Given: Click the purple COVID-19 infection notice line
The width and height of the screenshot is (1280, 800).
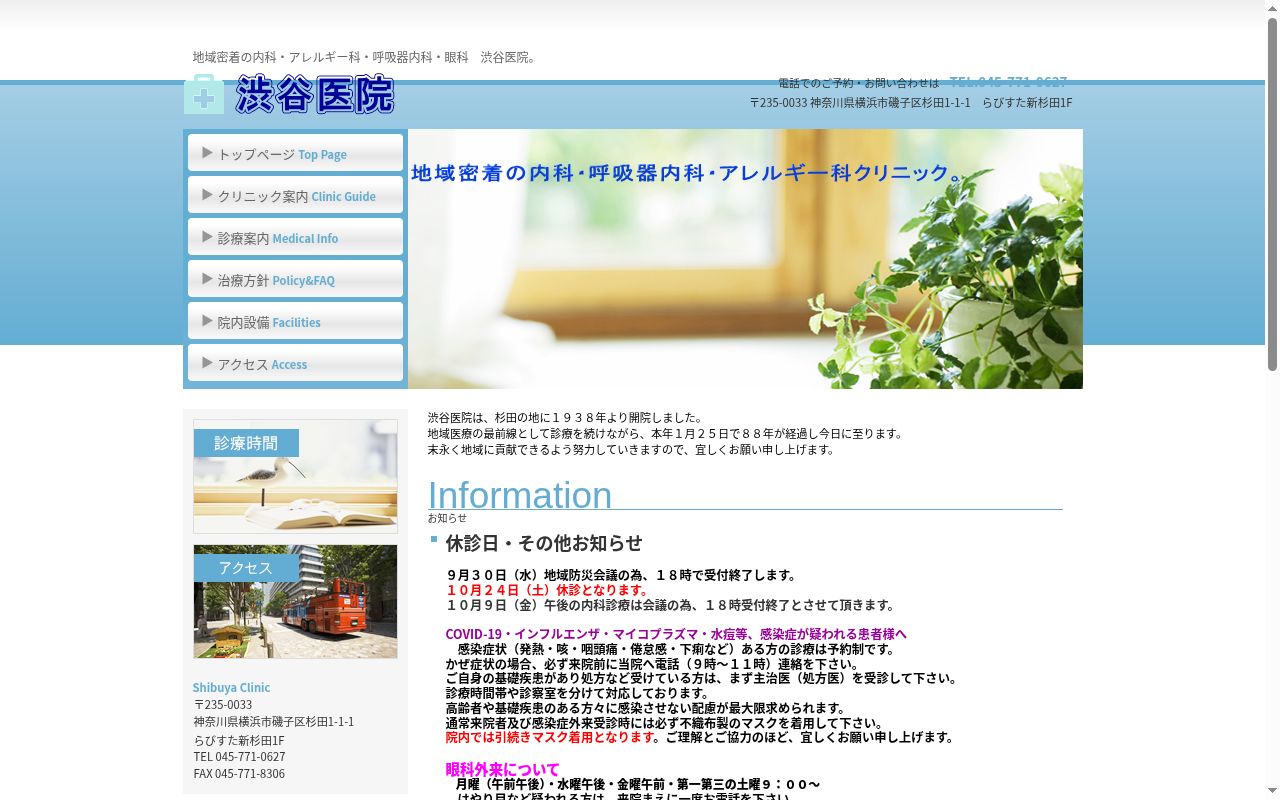Looking at the screenshot, I should pyautogui.click(x=676, y=634).
